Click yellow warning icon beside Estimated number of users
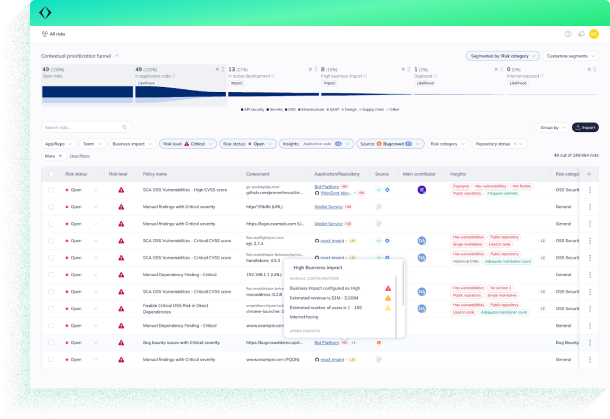 pos(388,308)
